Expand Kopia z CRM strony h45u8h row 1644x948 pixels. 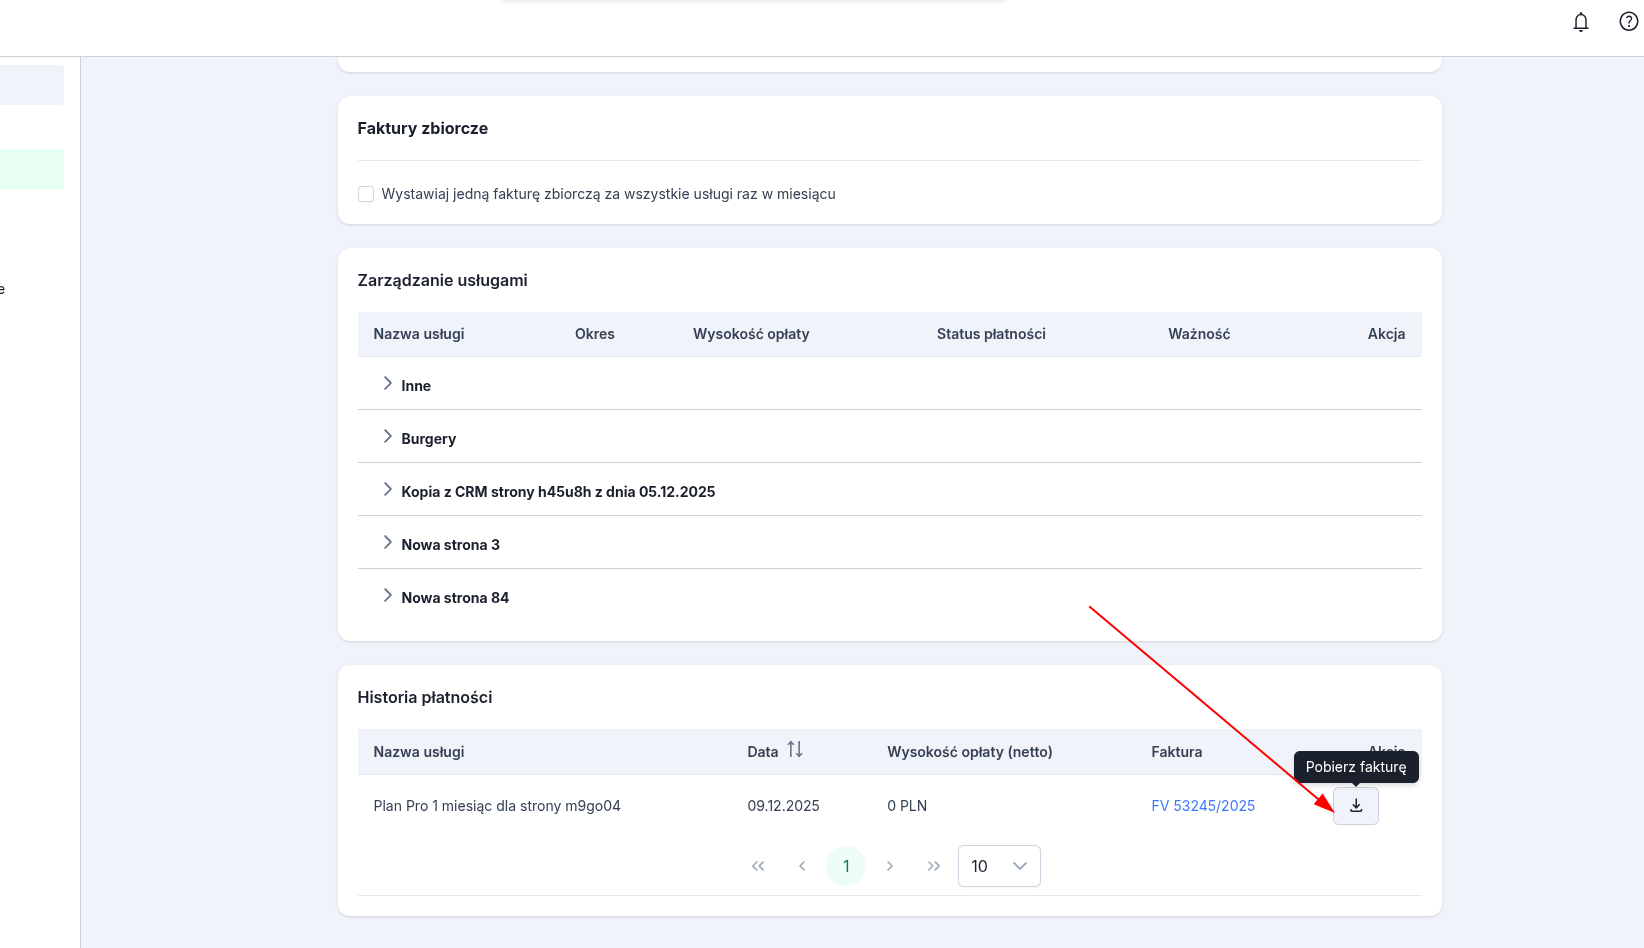(x=387, y=490)
